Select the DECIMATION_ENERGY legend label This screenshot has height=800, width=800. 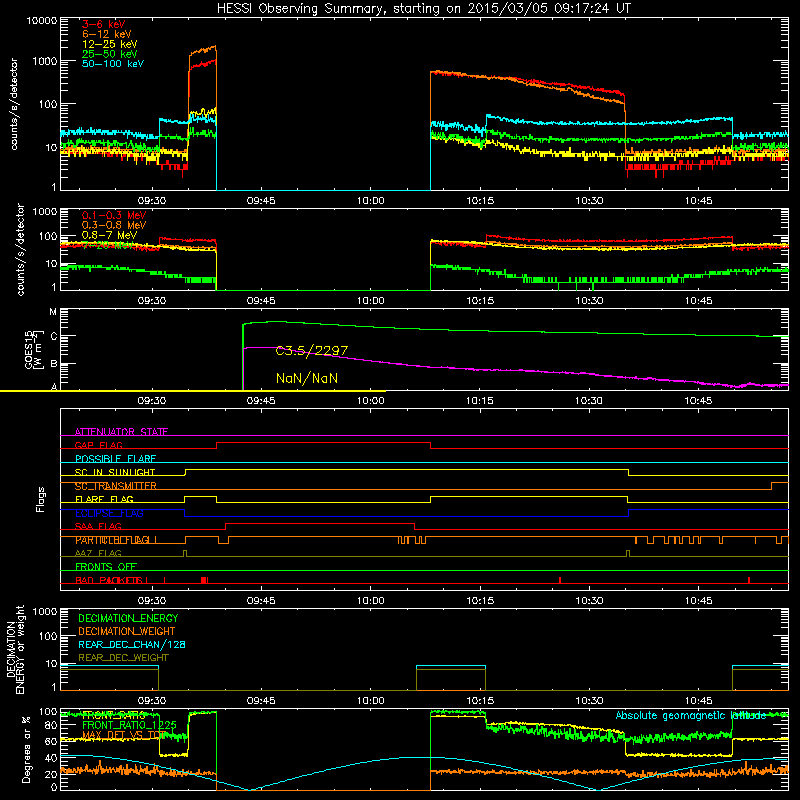tap(128, 618)
